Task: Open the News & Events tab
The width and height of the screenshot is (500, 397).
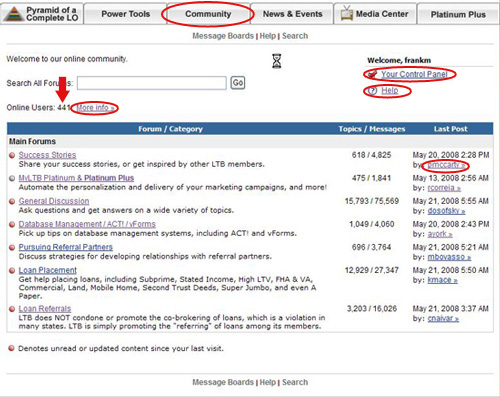Action: (292, 14)
